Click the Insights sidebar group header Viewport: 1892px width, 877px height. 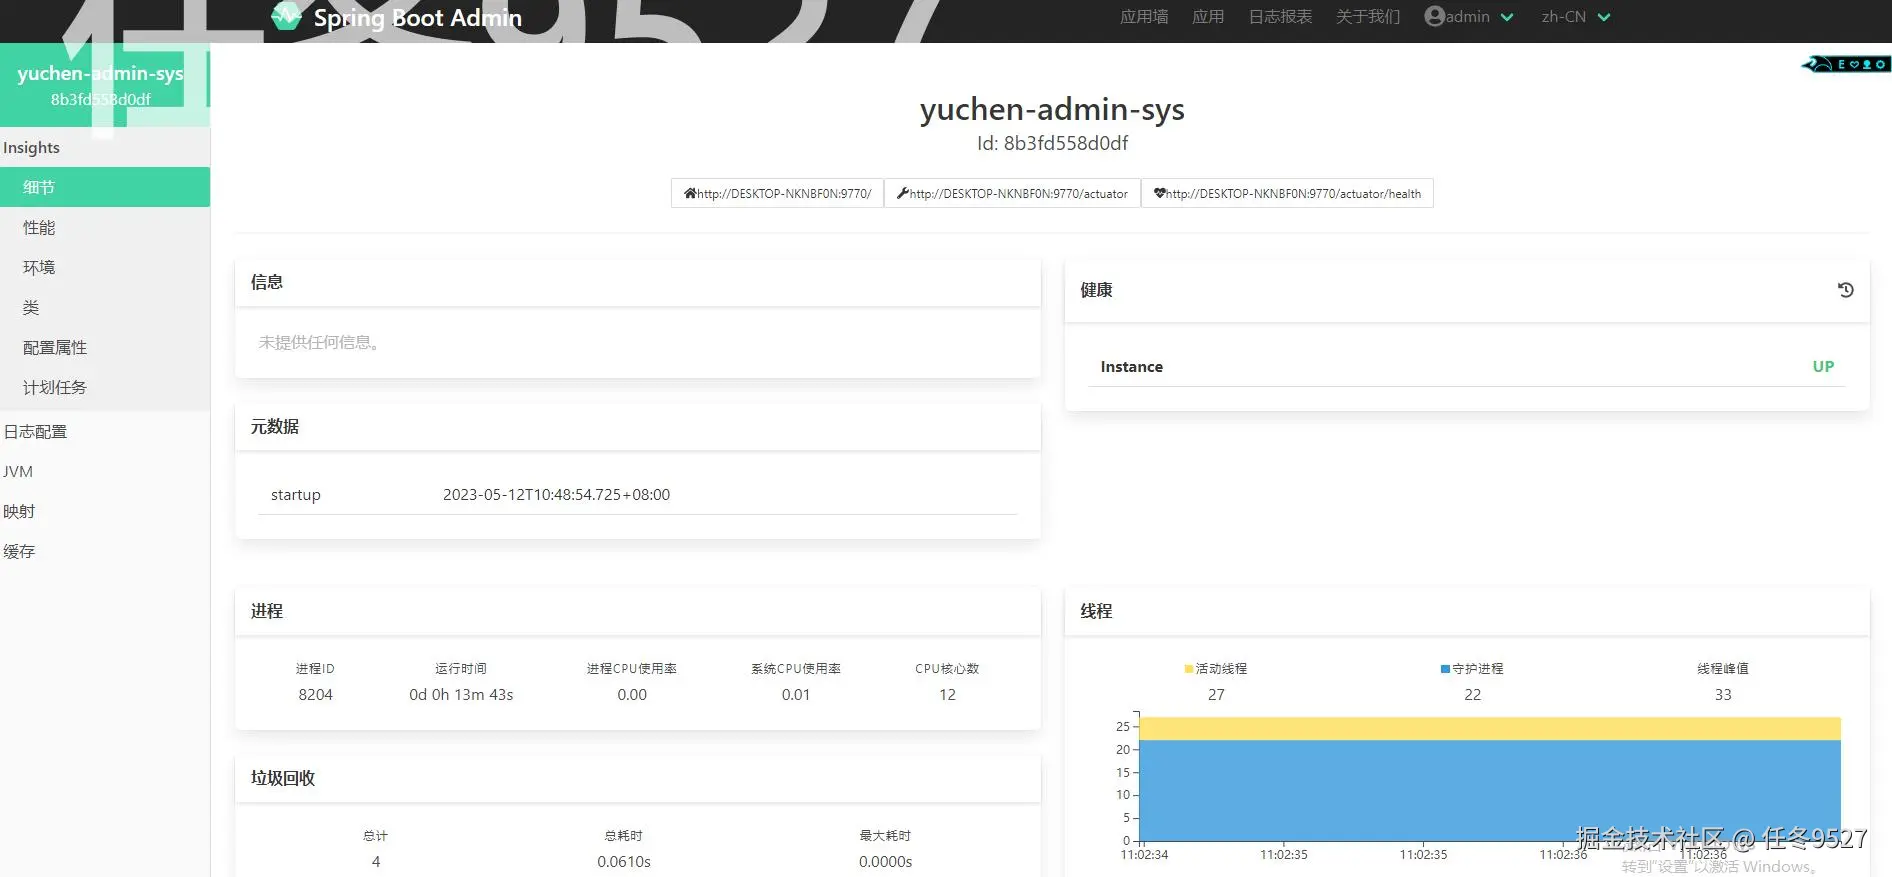coord(105,147)
